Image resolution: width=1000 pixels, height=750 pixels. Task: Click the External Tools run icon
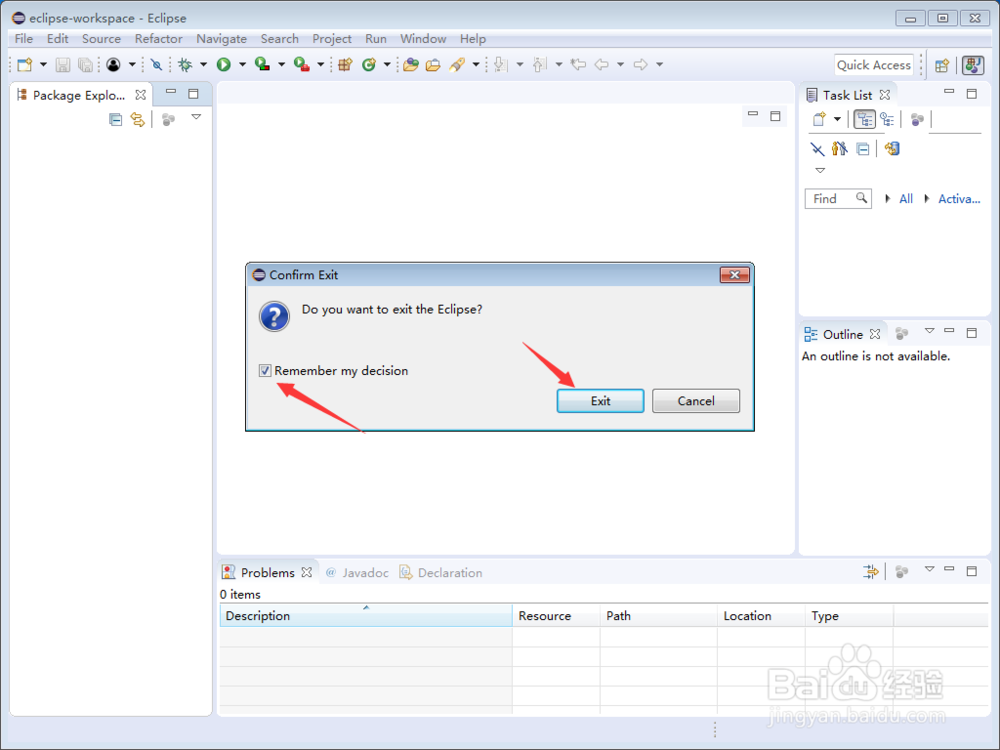click(x=302, y=64)
